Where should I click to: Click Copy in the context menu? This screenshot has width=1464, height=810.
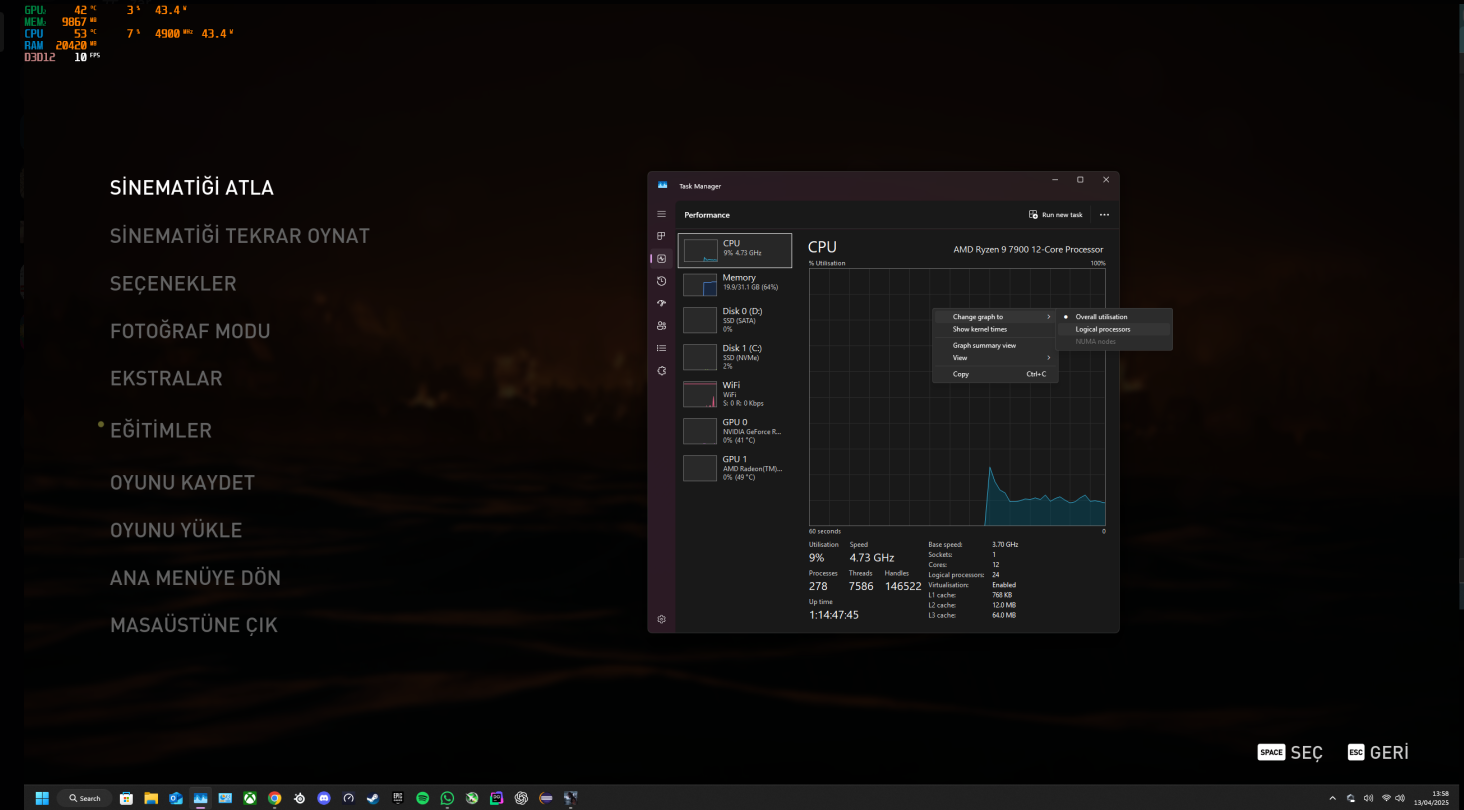pos(961,374)
